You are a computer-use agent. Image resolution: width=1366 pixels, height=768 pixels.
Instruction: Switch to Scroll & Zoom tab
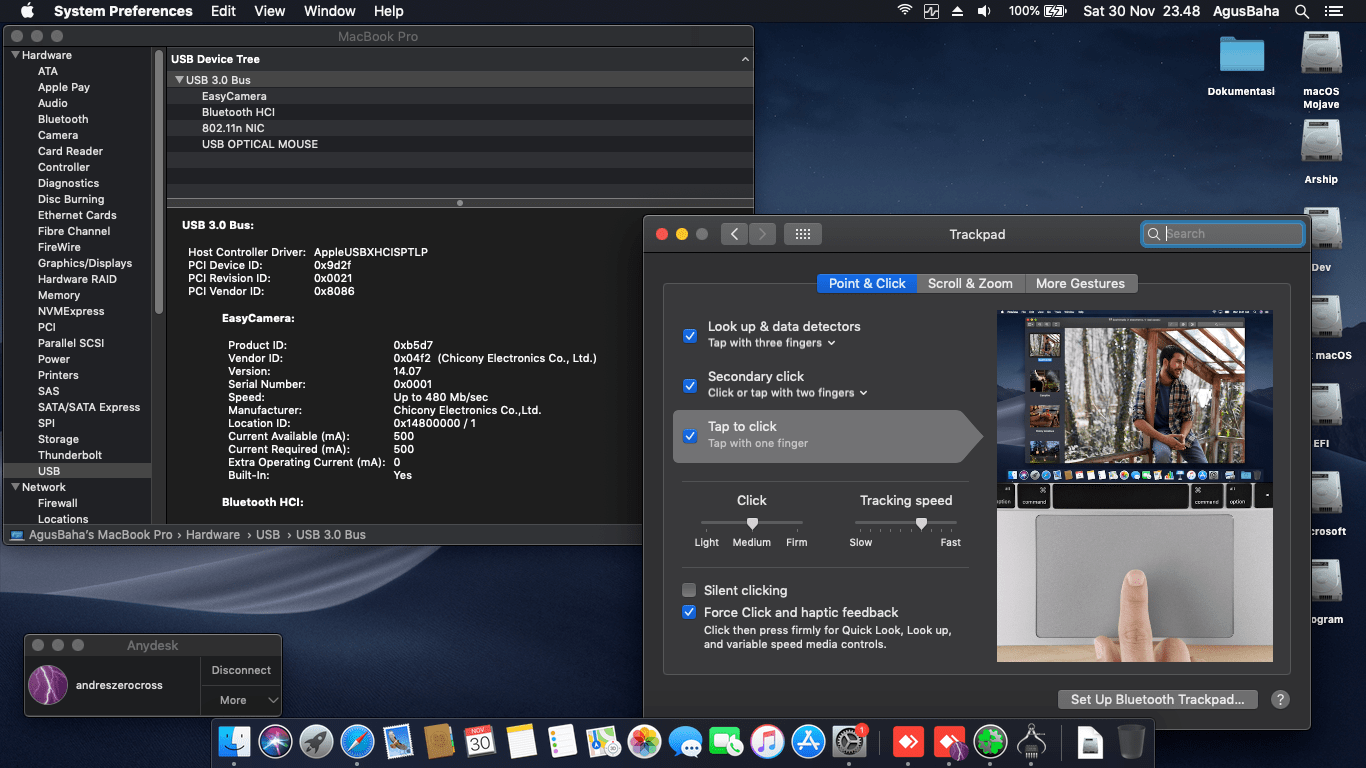(x=970, y=283)
